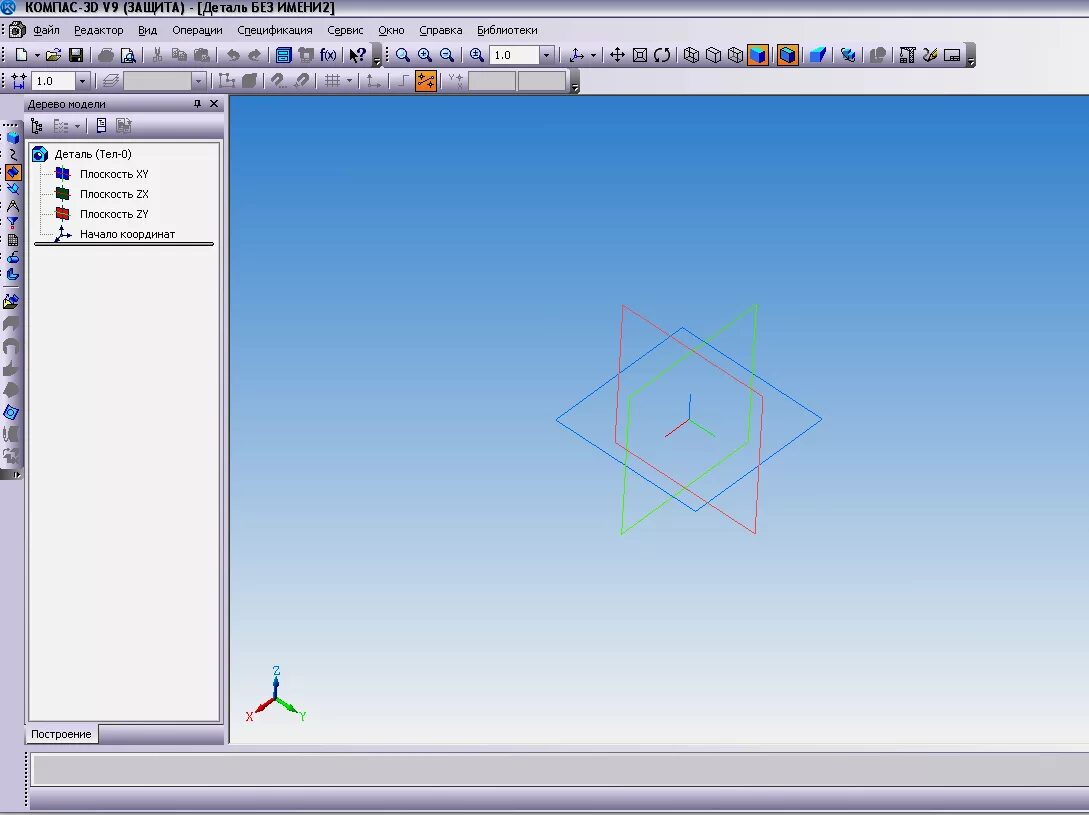
Task: Create a new document with the blank page icon
Action: click(21, 55)
